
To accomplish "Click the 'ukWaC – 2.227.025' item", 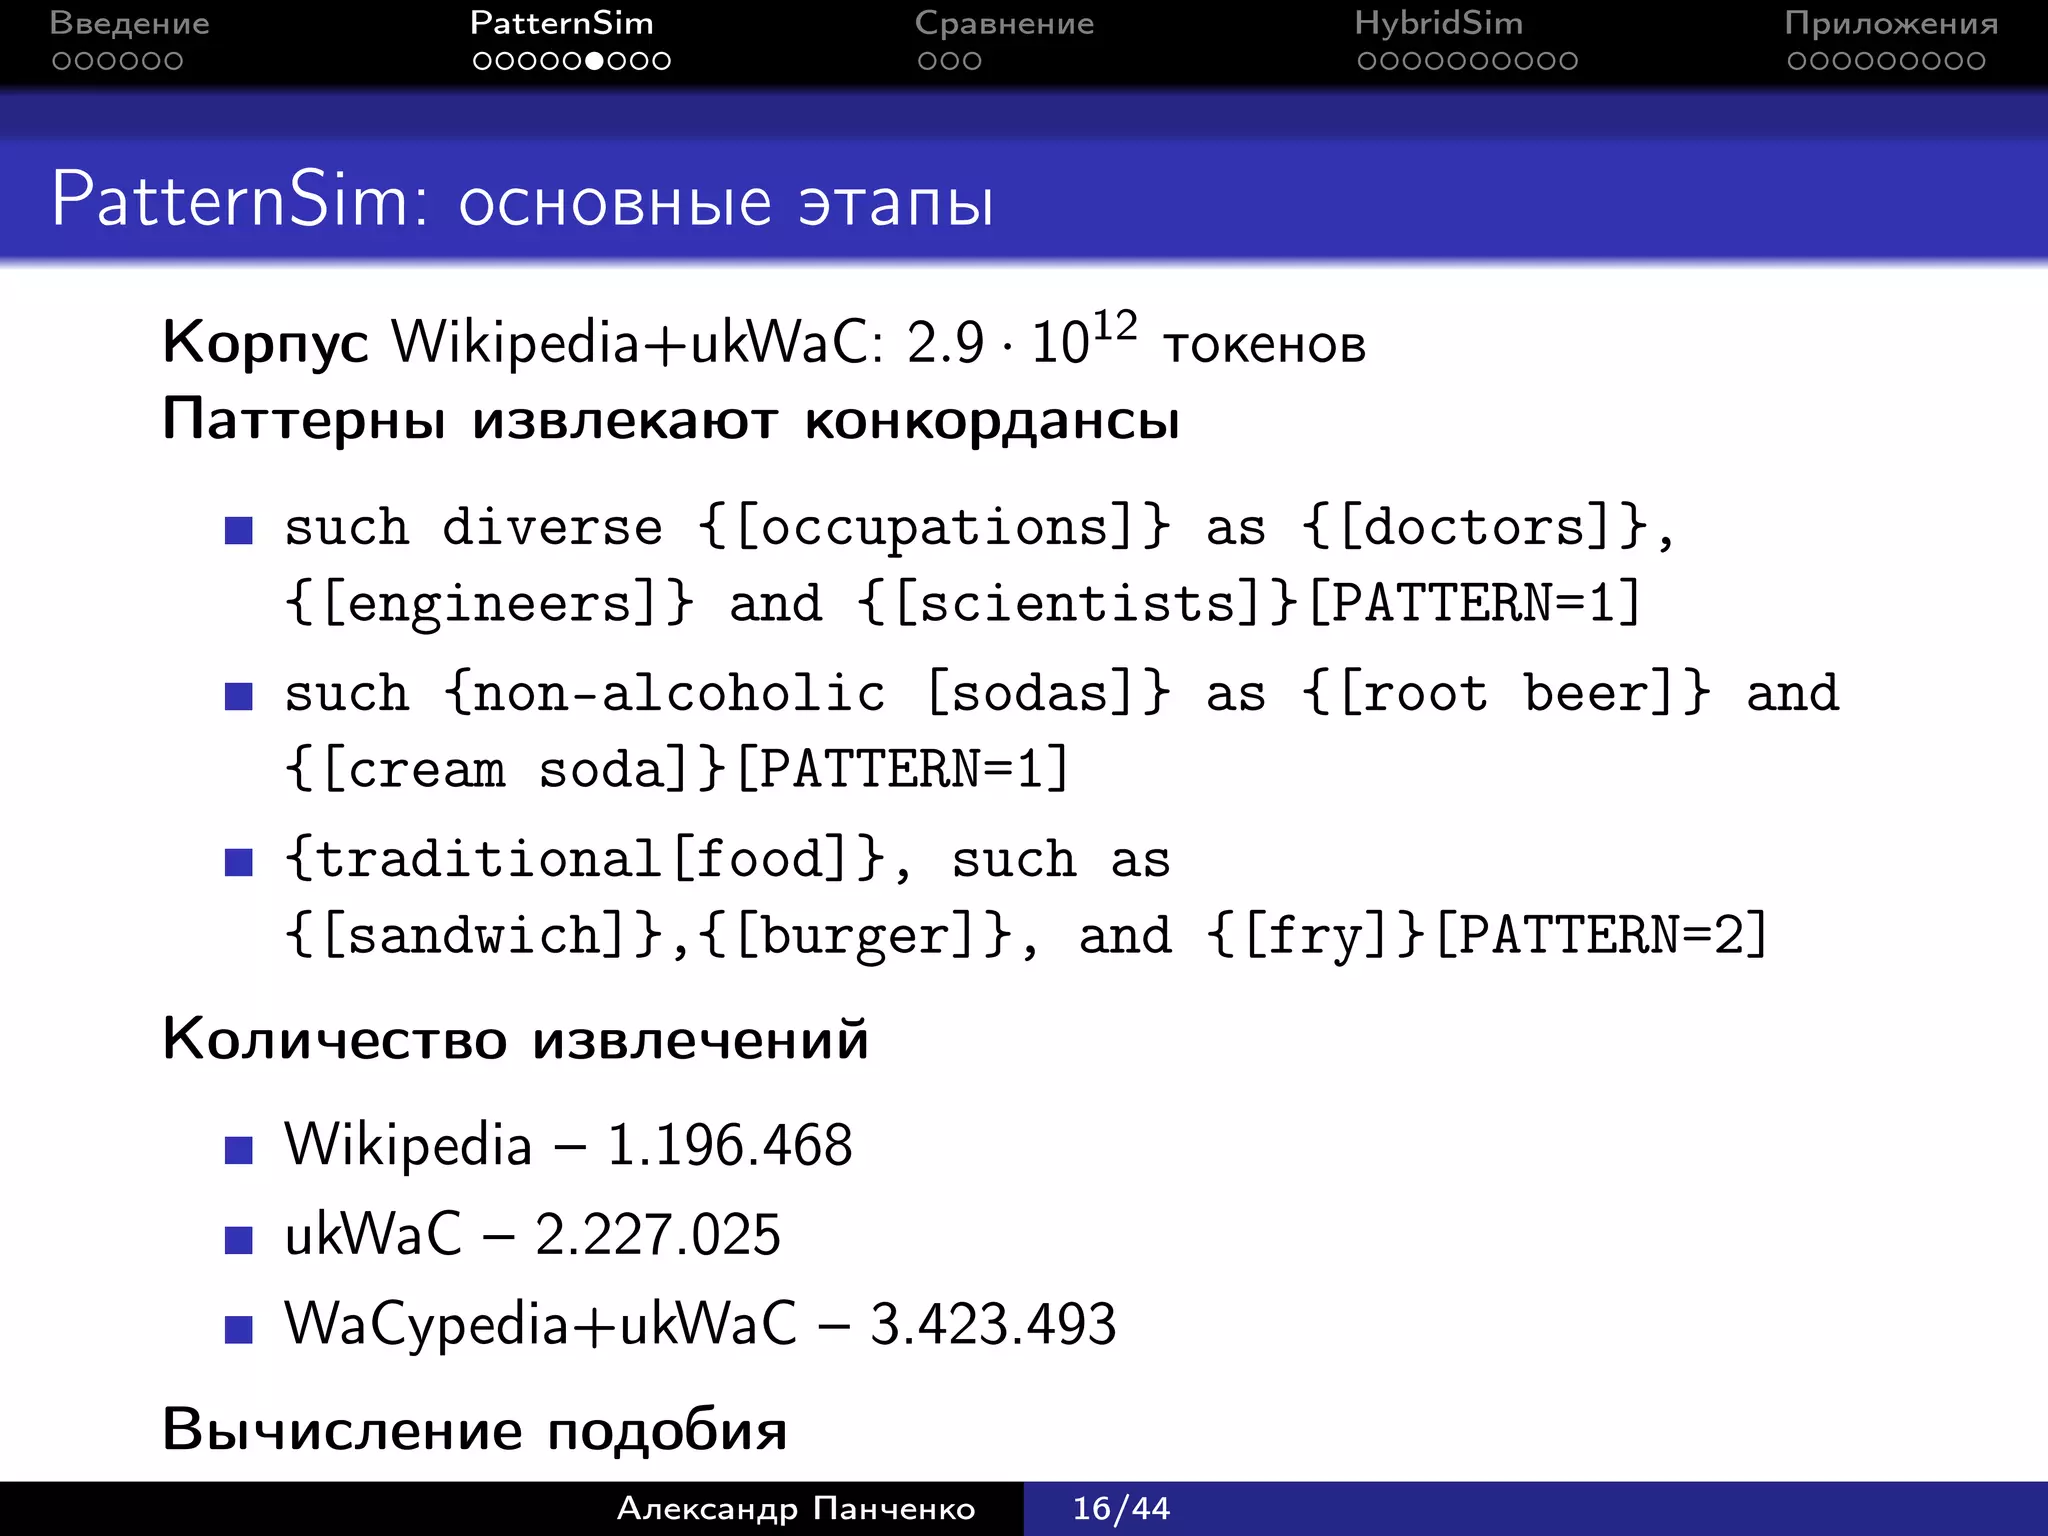I will [x=532, y=1234].
